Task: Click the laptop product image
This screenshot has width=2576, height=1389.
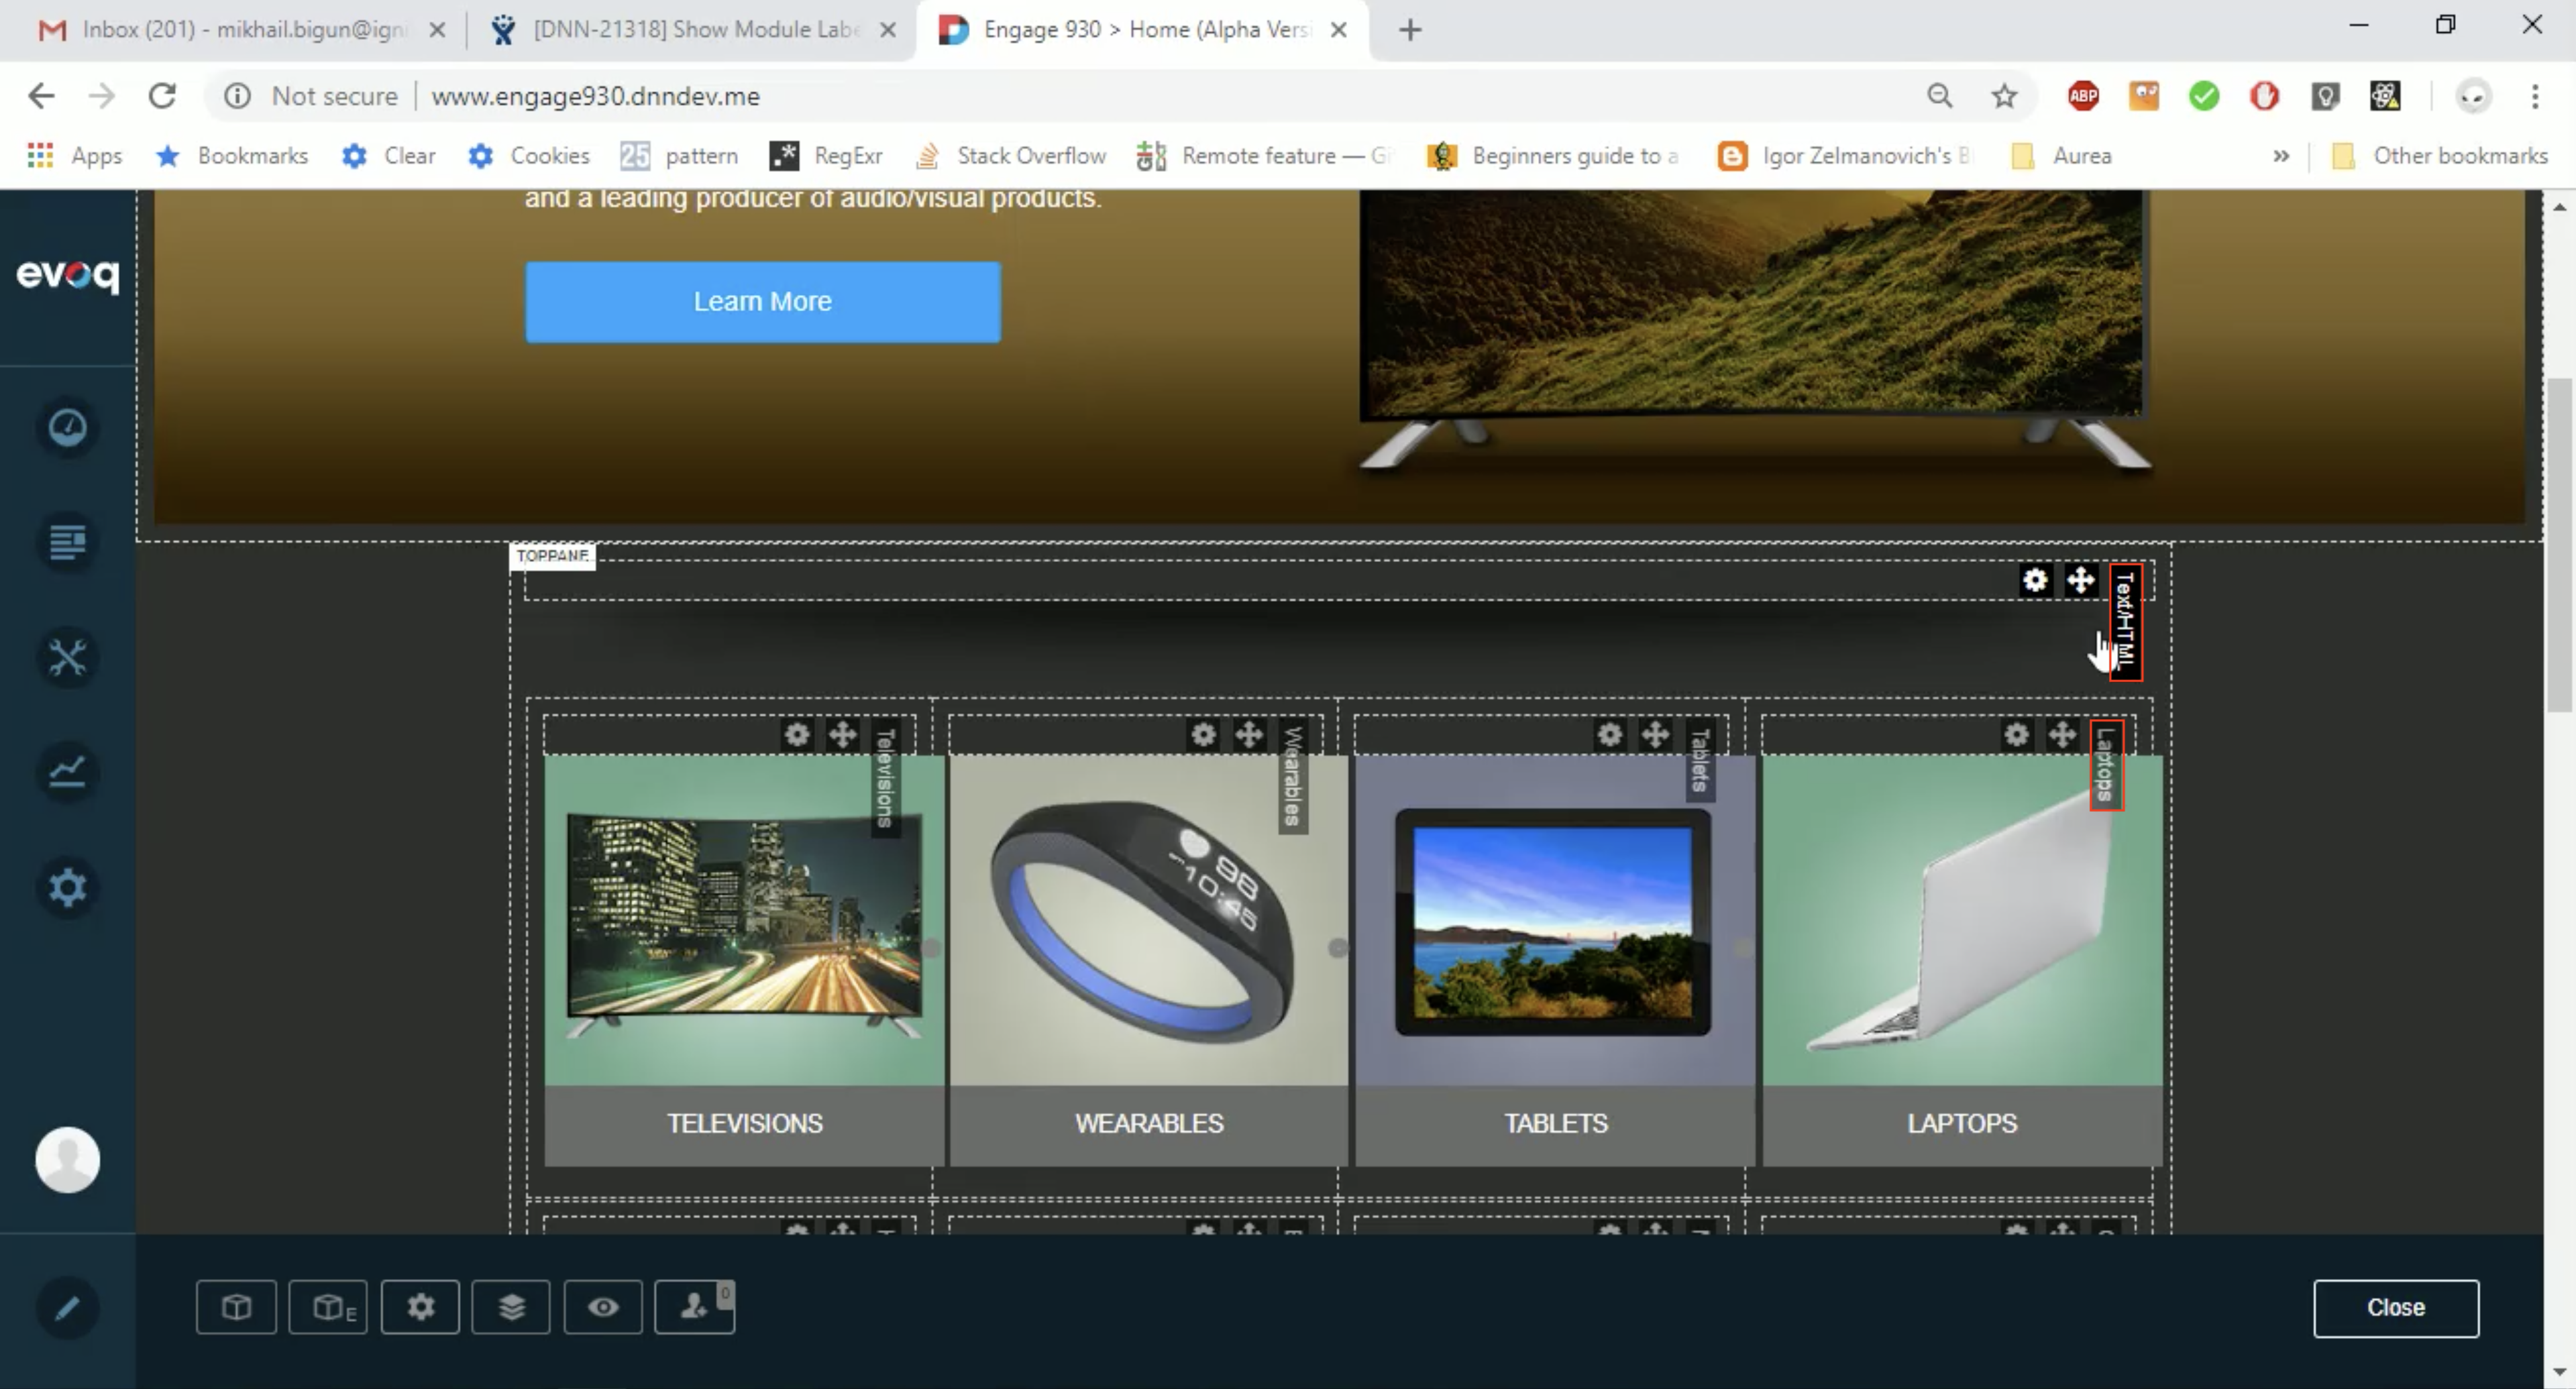Action: 1962,920
